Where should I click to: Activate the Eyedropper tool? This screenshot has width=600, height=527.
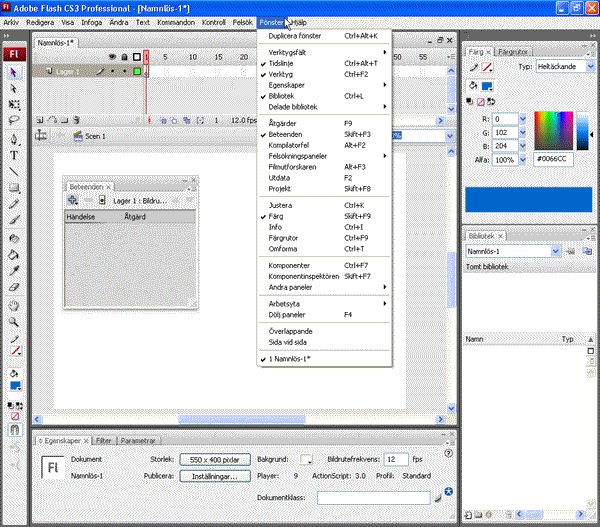pyautogui.click(x=14, y=269)
